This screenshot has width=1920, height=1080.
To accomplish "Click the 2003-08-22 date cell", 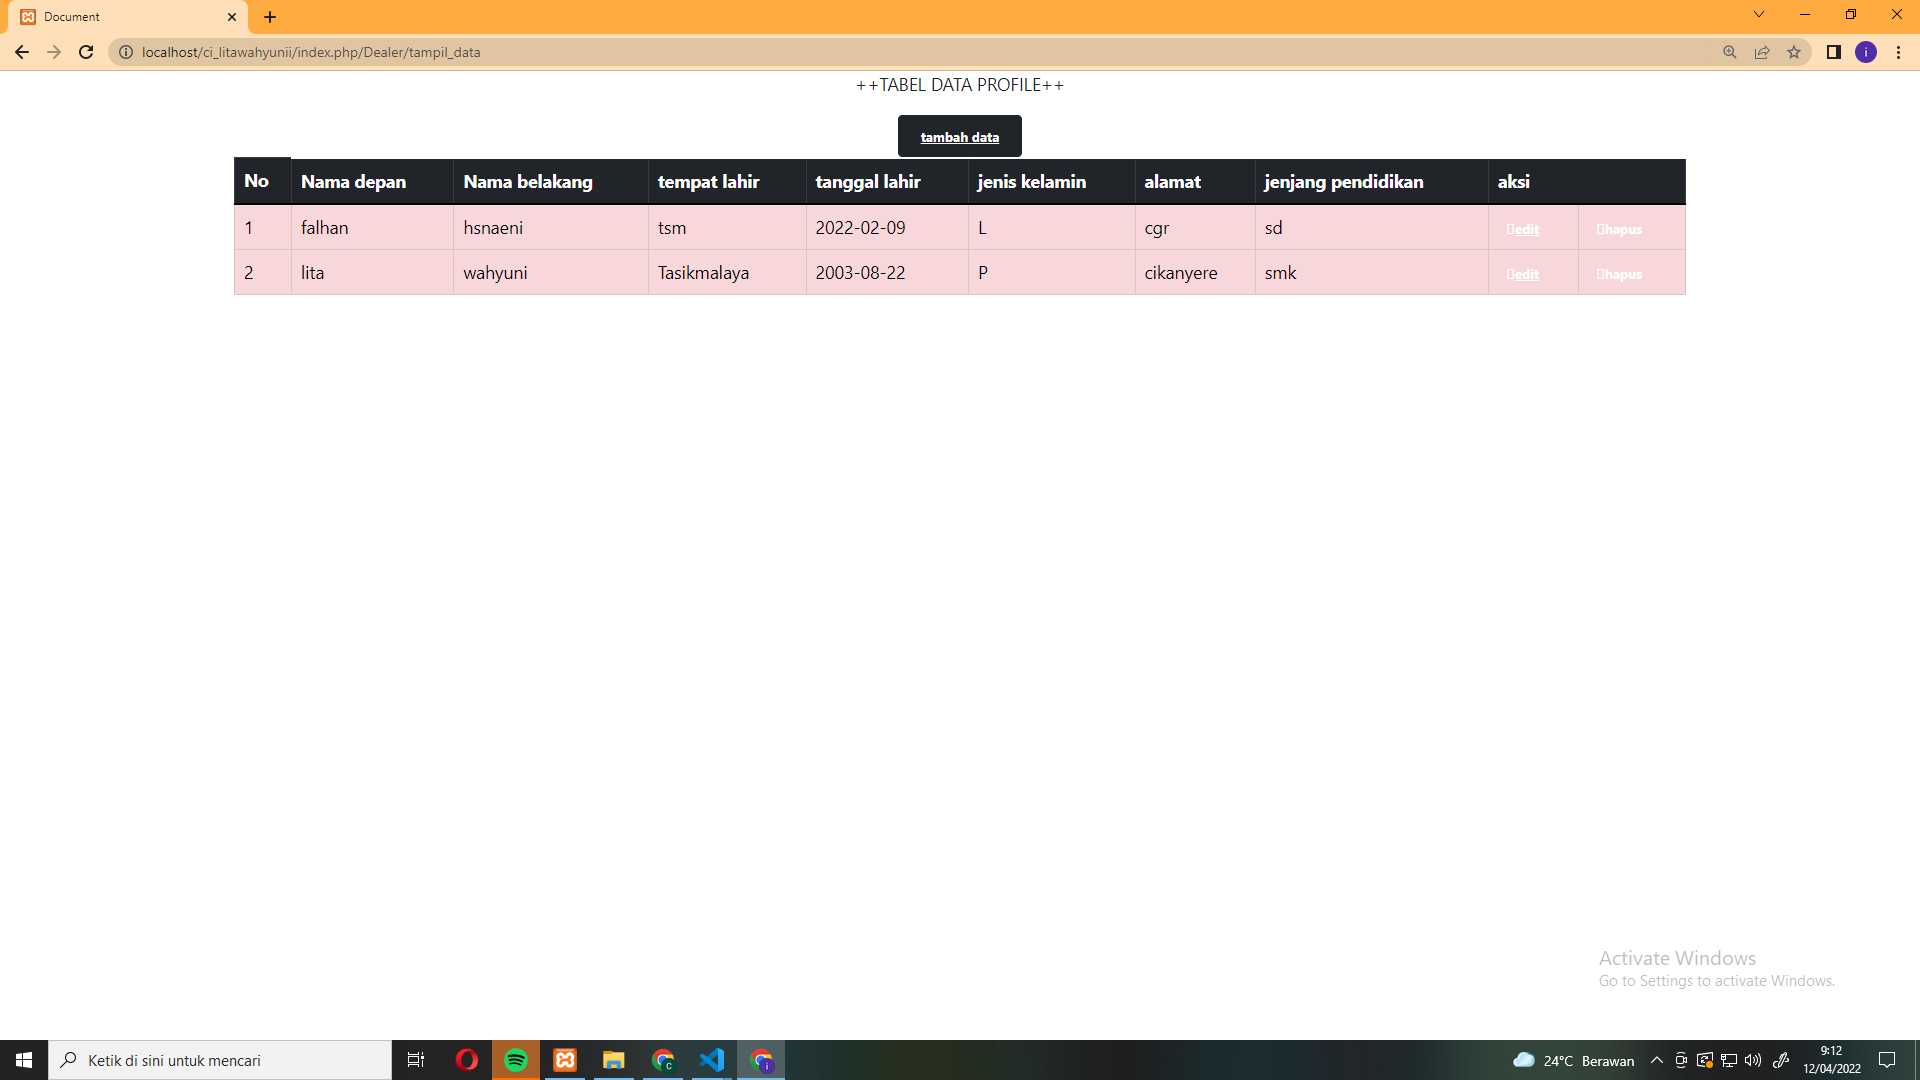I will [x=887, y=273].
